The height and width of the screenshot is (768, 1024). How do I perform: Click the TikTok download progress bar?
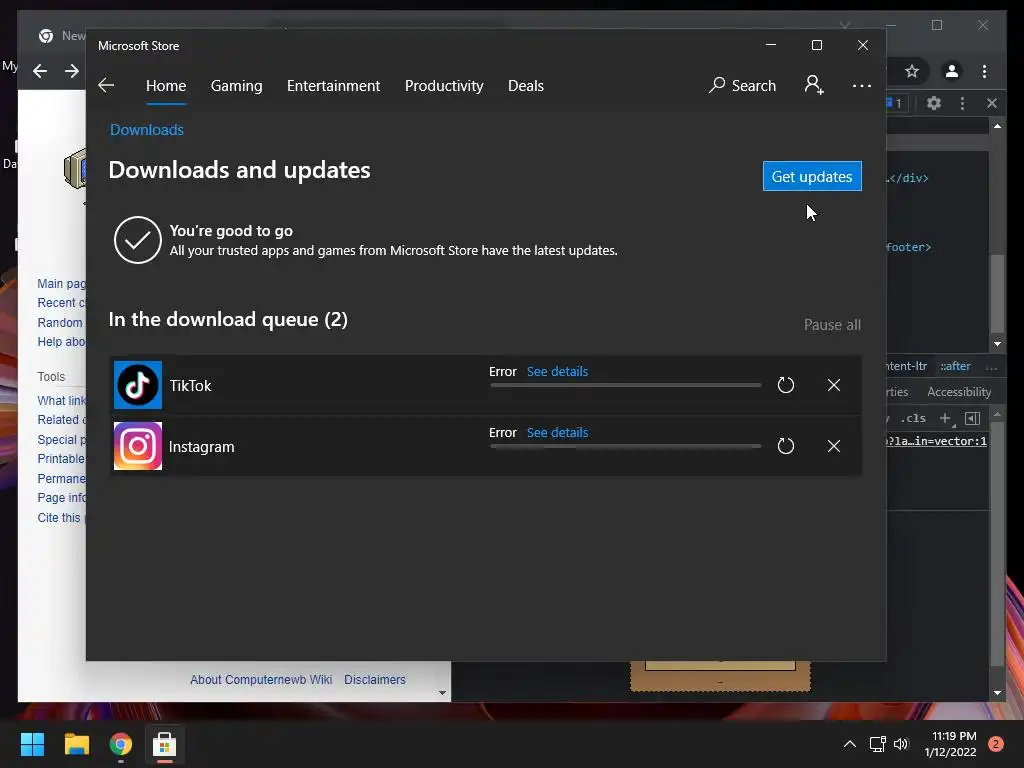click(626, 385)
